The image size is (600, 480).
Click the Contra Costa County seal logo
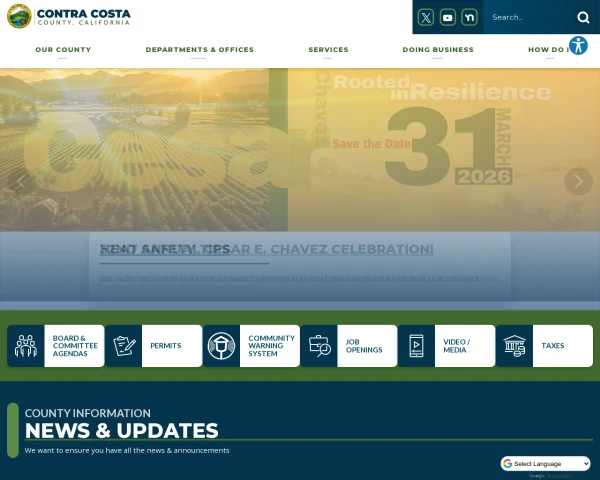point(19,16)
